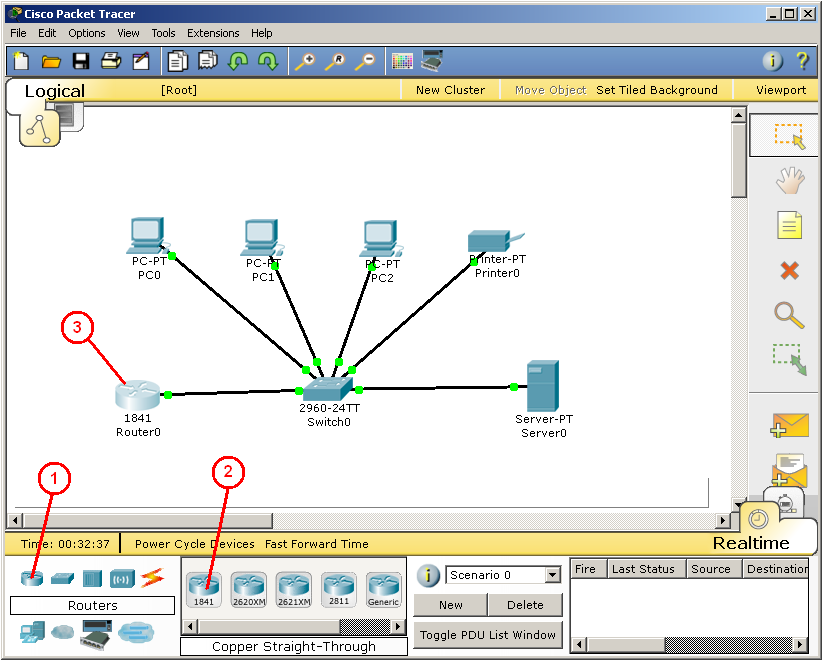This screenshot has width=824, height=662.
Task: Click Fast Forward Time
Action: (316, 544)
